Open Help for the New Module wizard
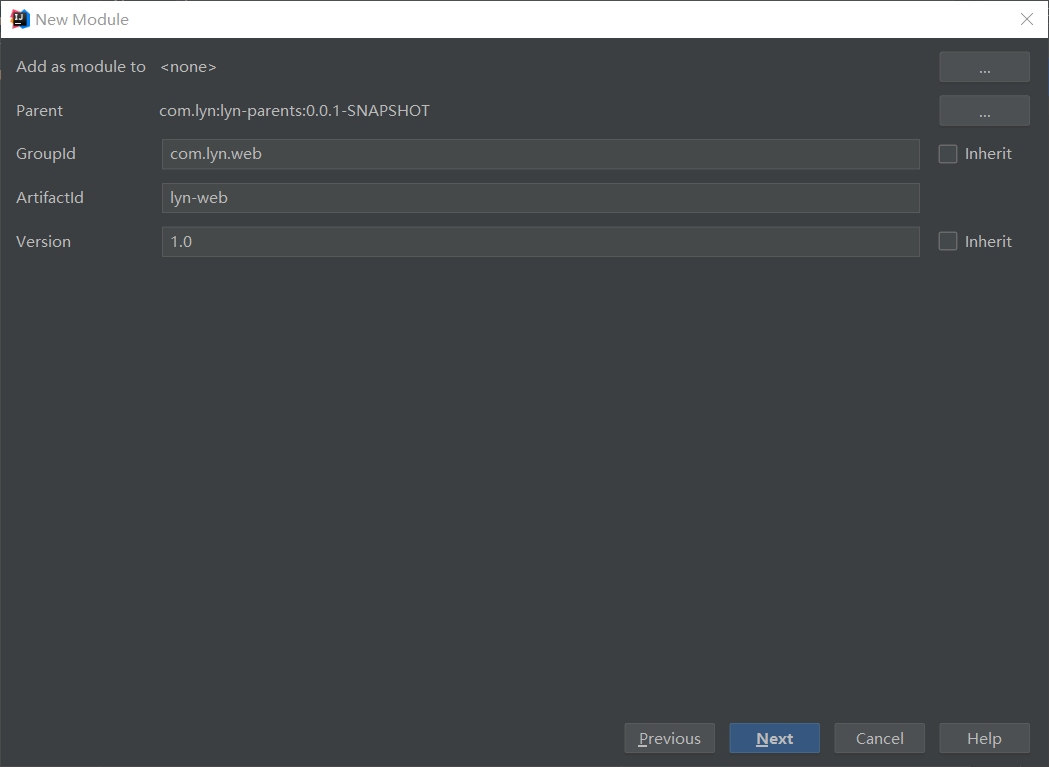1049x767 pixels. click(x=984, y=738)
